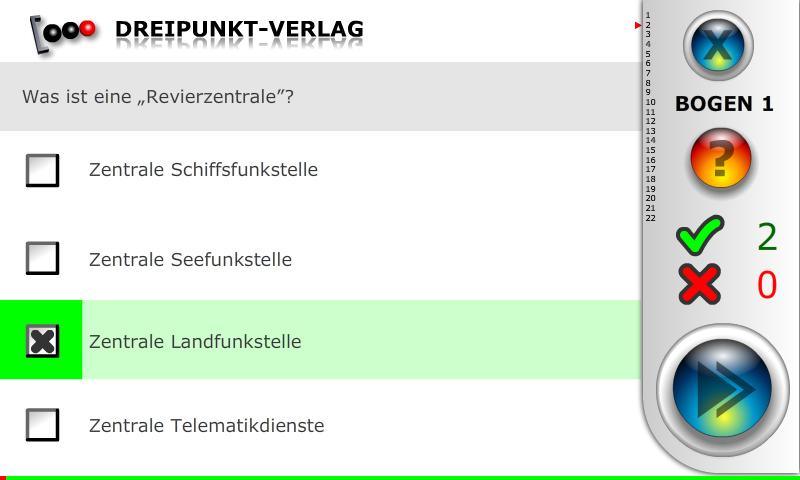Image resolution: width=800 pixels, height=480 pixels.
Task: Uncheck the Zentrale Landfunkstelle checkbox
Action: [x=42, y=341]
